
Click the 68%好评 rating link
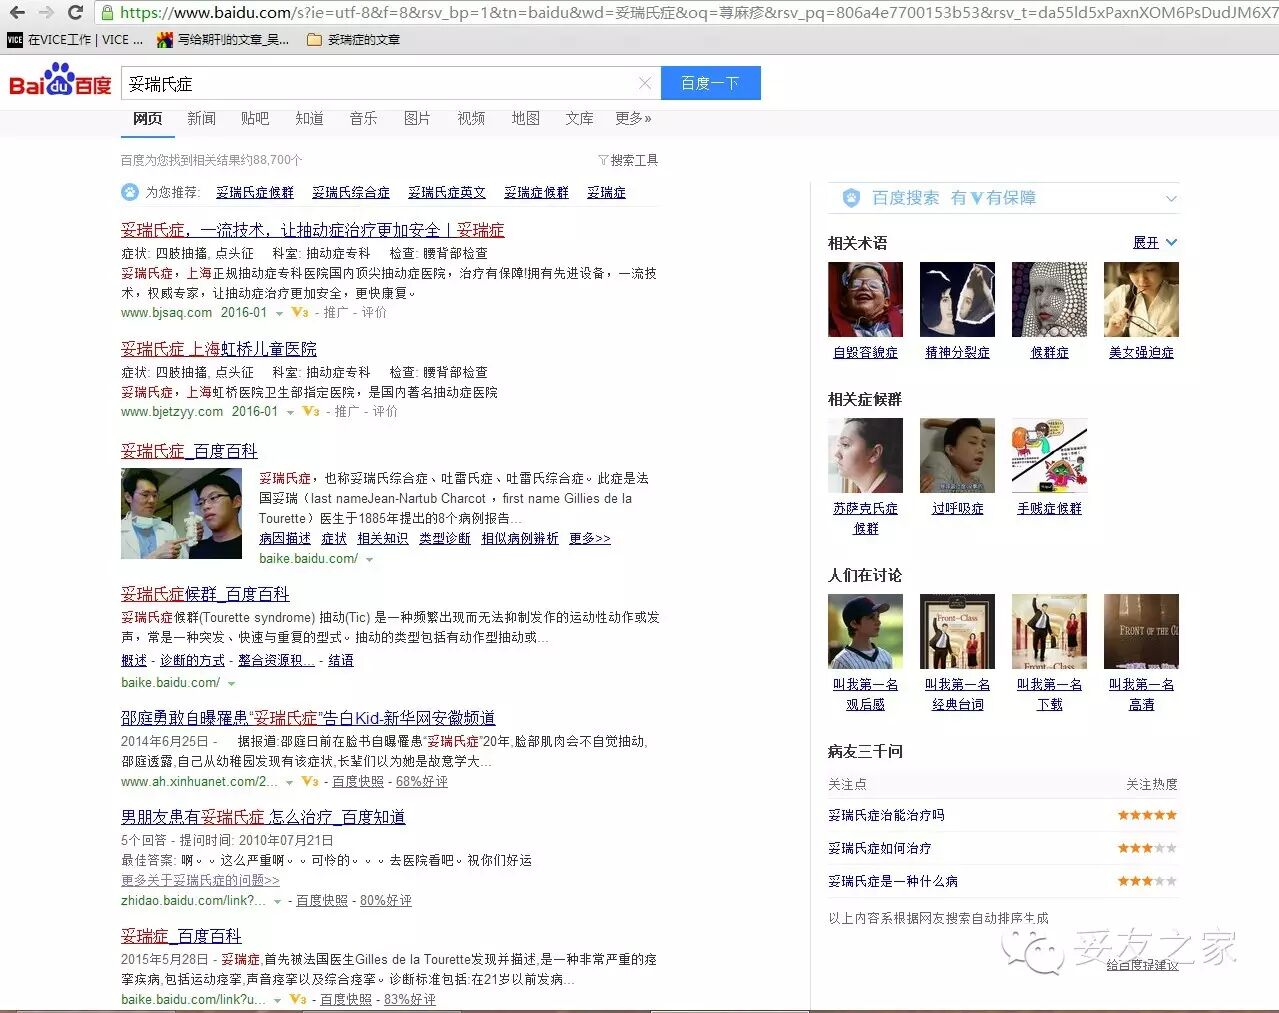coord(422,782)
